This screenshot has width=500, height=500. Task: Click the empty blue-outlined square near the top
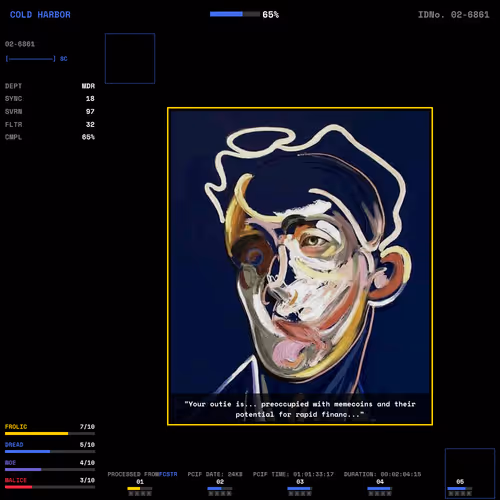tap(130, 58)
